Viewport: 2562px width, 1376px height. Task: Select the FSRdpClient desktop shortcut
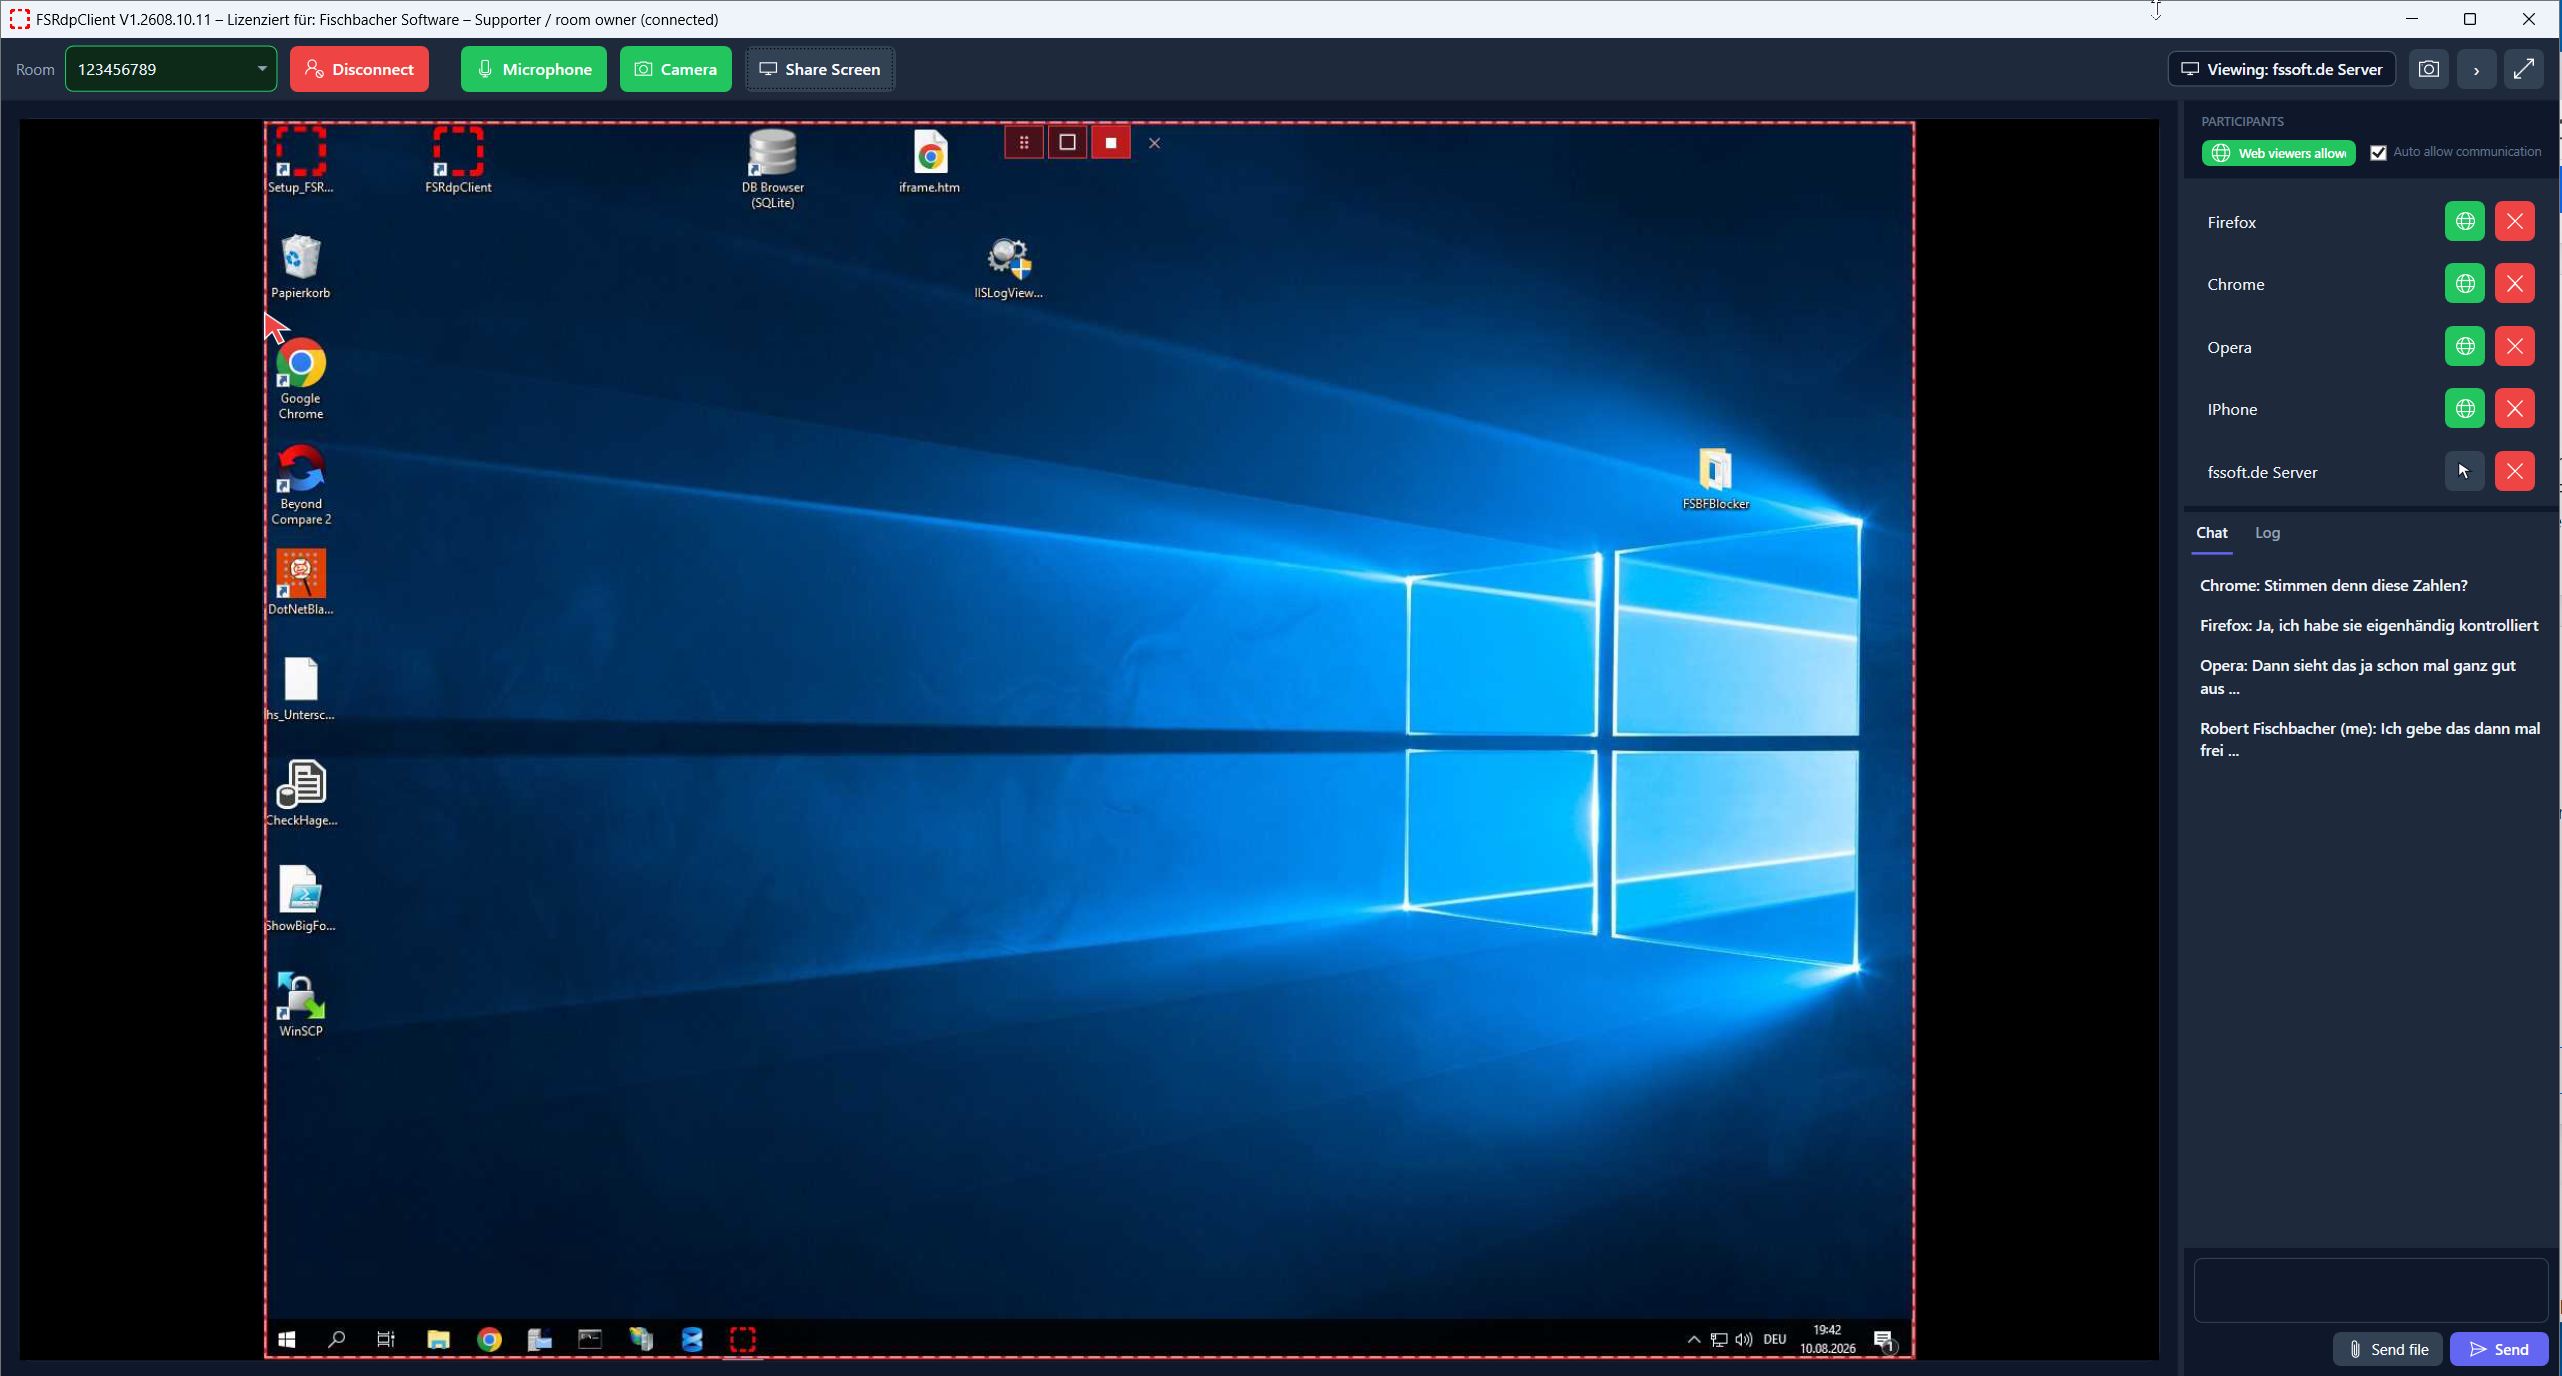coord(458,160)
